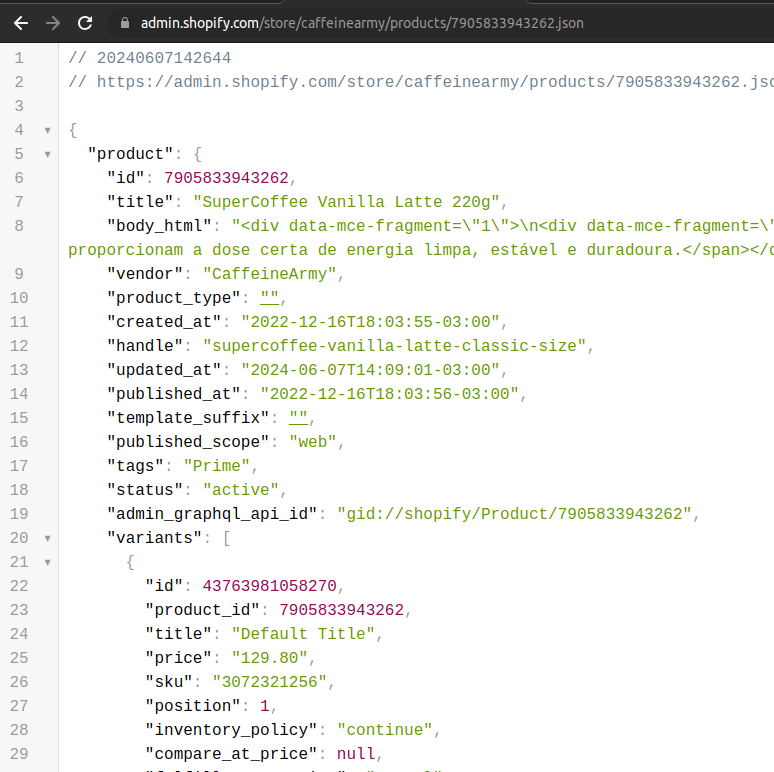The height and width of the screenshot is (772, 774).
Task: Focus the address bar URL
Action: 362,23
